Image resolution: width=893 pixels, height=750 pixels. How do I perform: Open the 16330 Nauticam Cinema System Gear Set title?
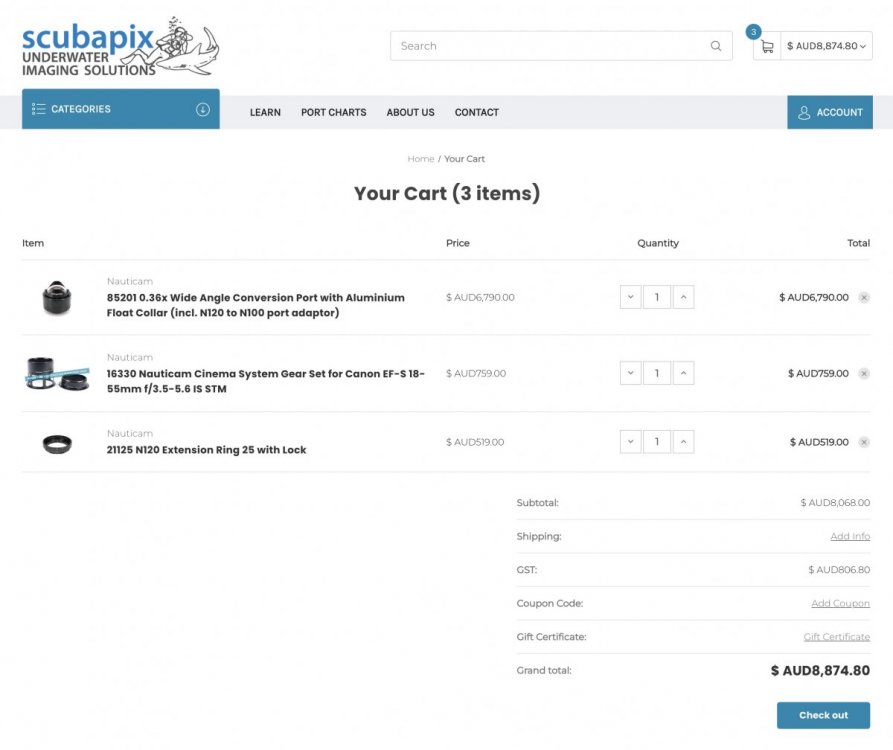pos(265,381)
